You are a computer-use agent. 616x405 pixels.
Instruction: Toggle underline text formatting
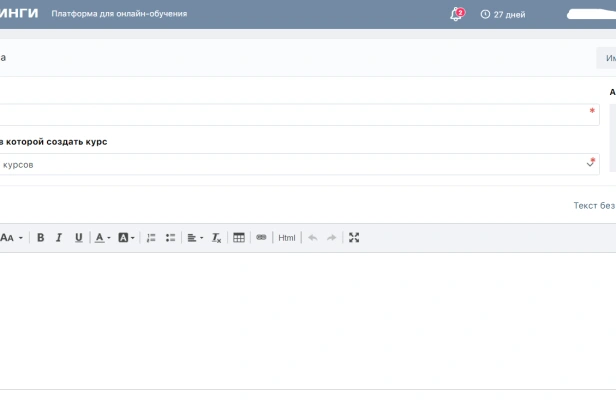coord(78,238)
